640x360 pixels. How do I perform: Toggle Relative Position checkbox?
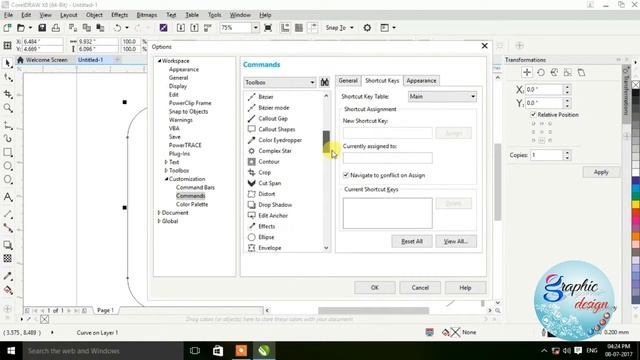click(x=533, y=115)
